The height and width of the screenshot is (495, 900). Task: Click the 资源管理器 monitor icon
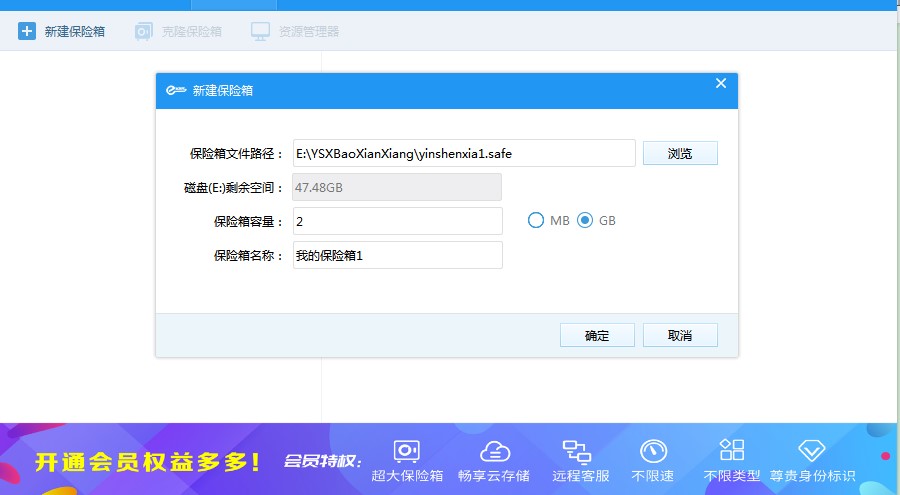260,31
